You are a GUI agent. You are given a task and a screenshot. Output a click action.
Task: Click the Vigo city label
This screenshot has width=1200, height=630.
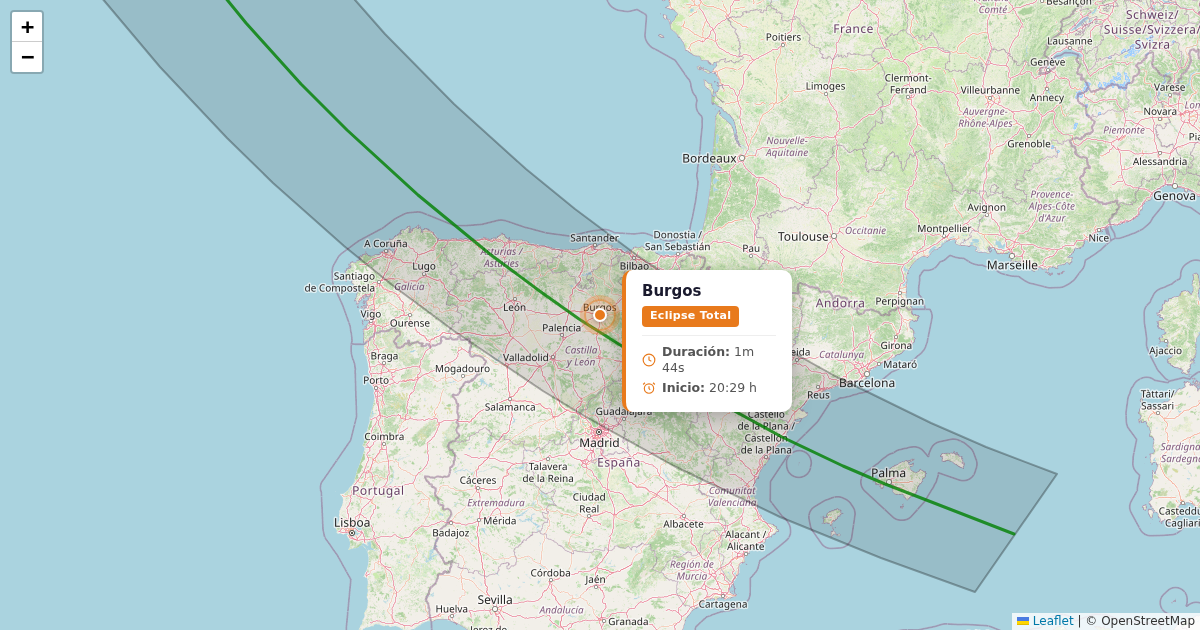coord(371,314)
